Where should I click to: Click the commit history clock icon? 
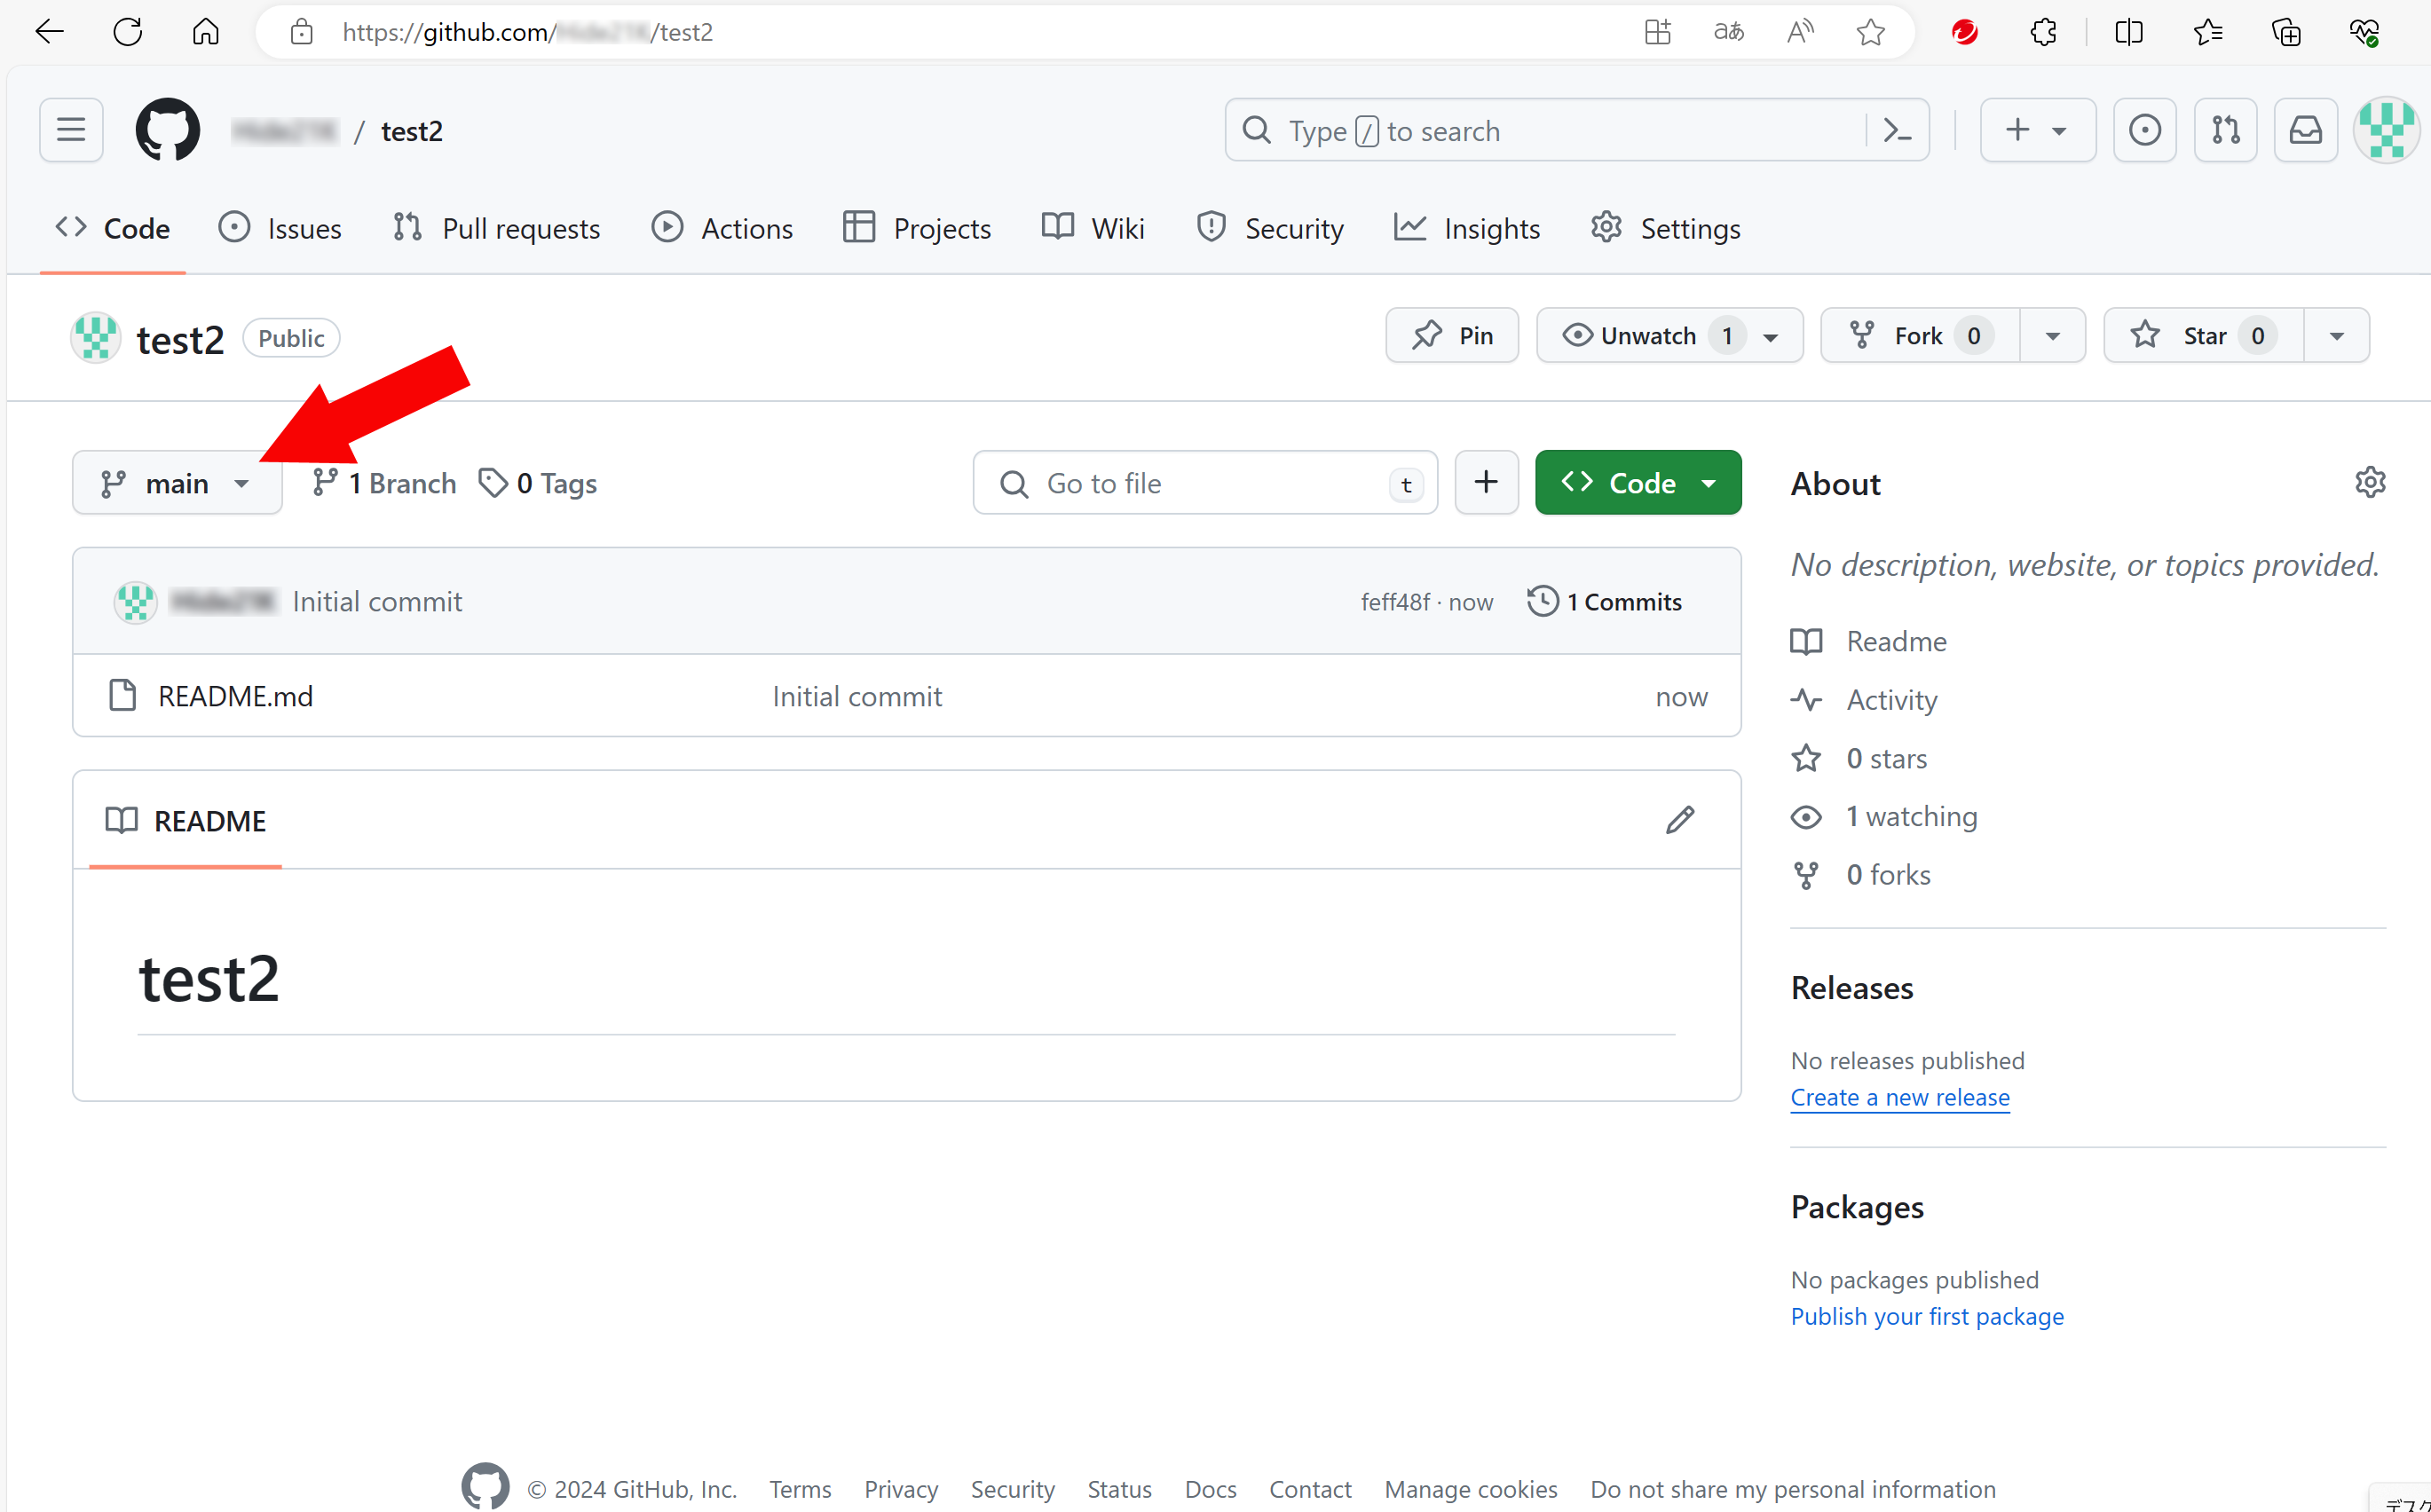1542,600
